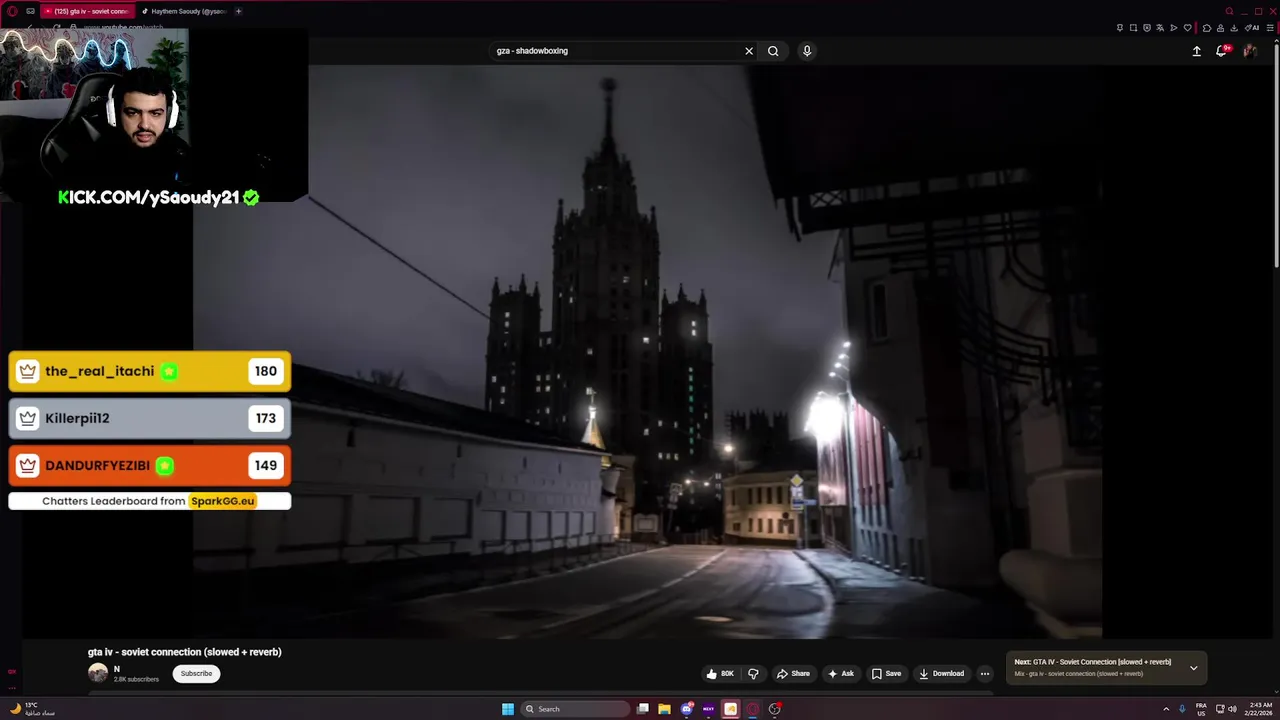Open the volume tray icon

pyautogui.click(x=1232, y=709)
